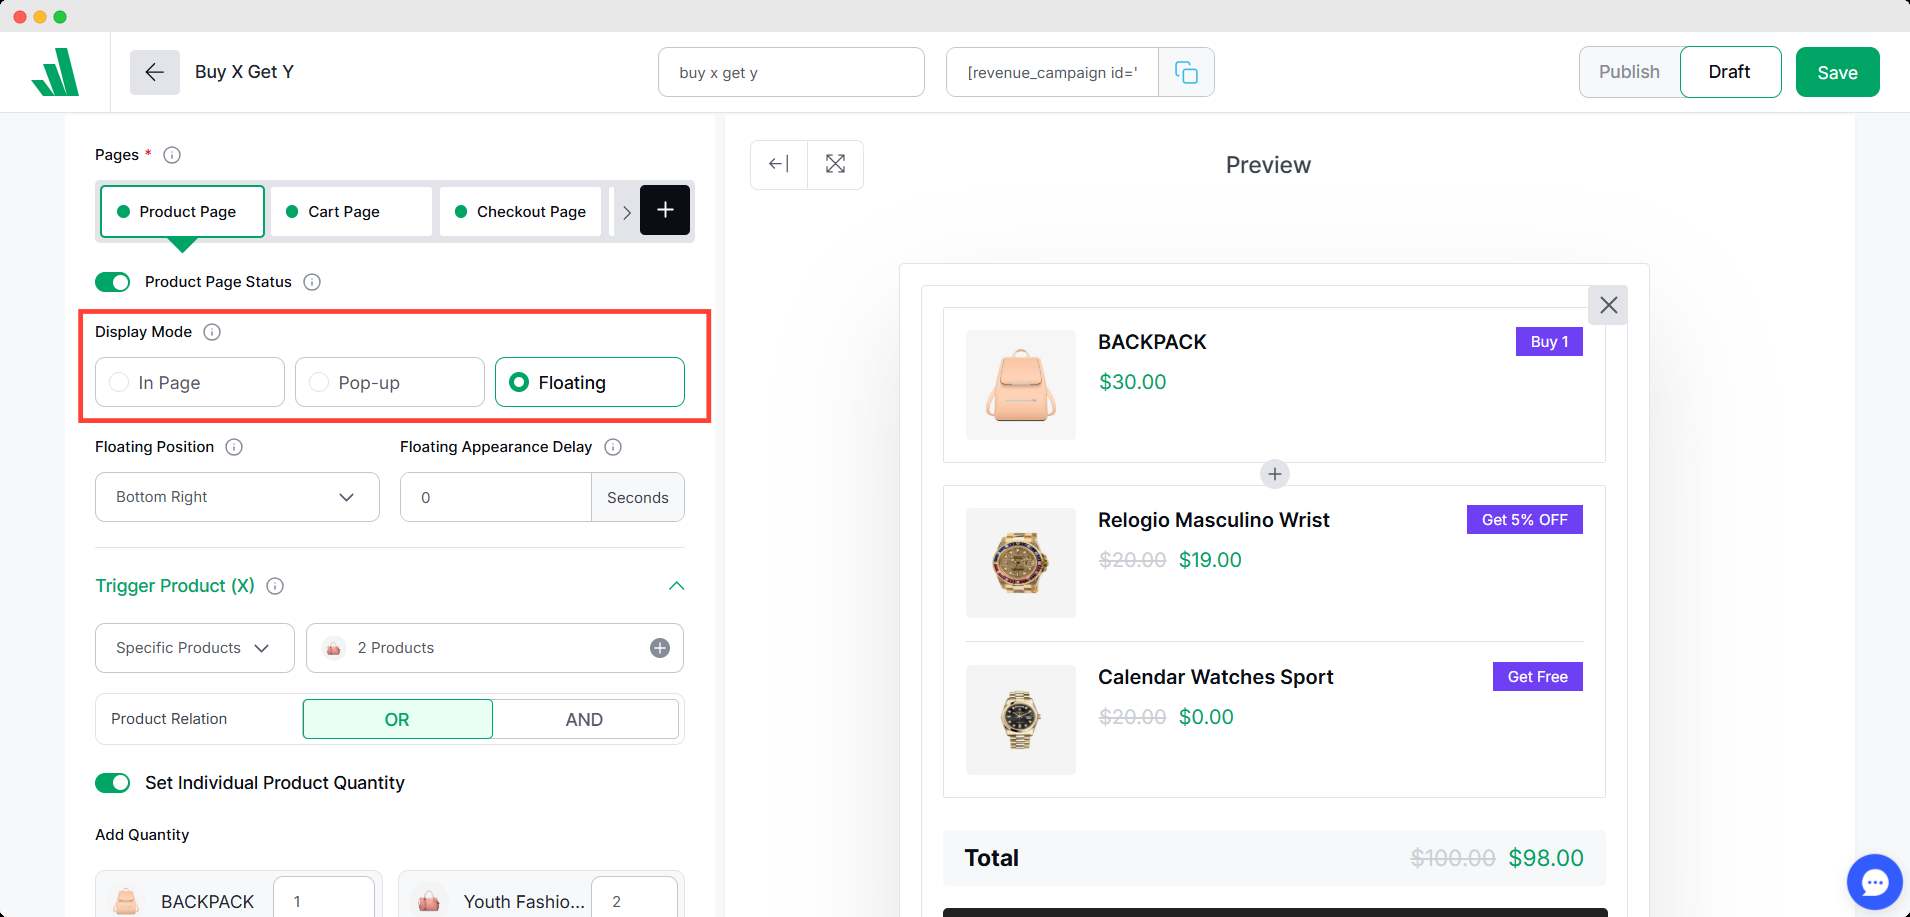Toggle Set Individual Product Quantity switch
1910x917 pixels.
click(113, 783)
